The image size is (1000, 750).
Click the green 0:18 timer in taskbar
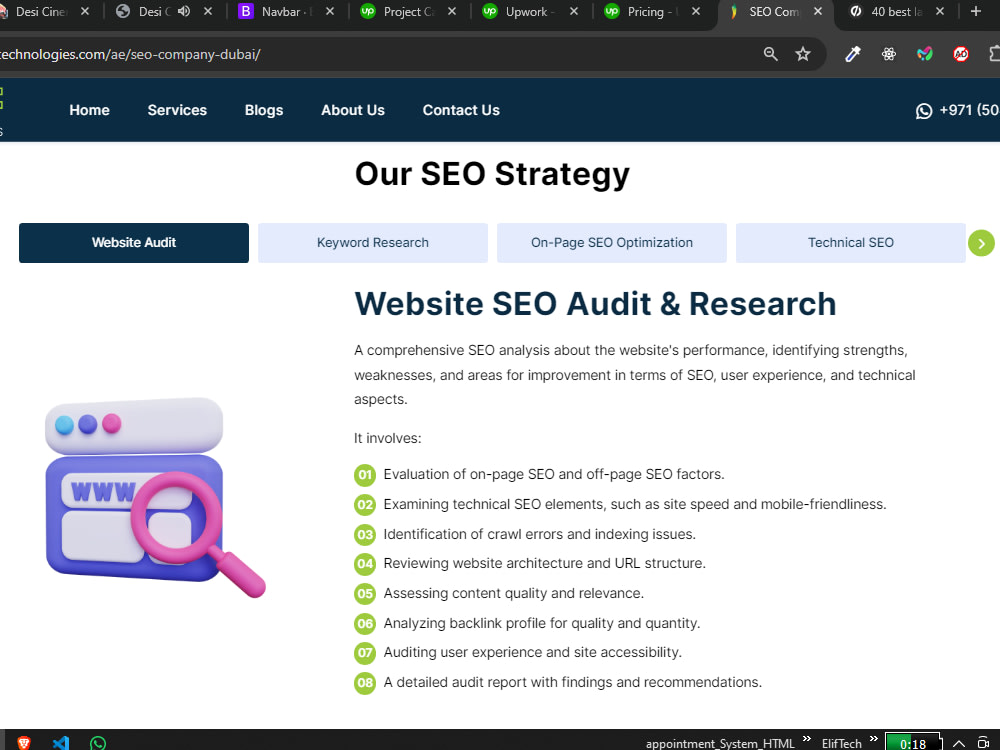pos(913,744)
